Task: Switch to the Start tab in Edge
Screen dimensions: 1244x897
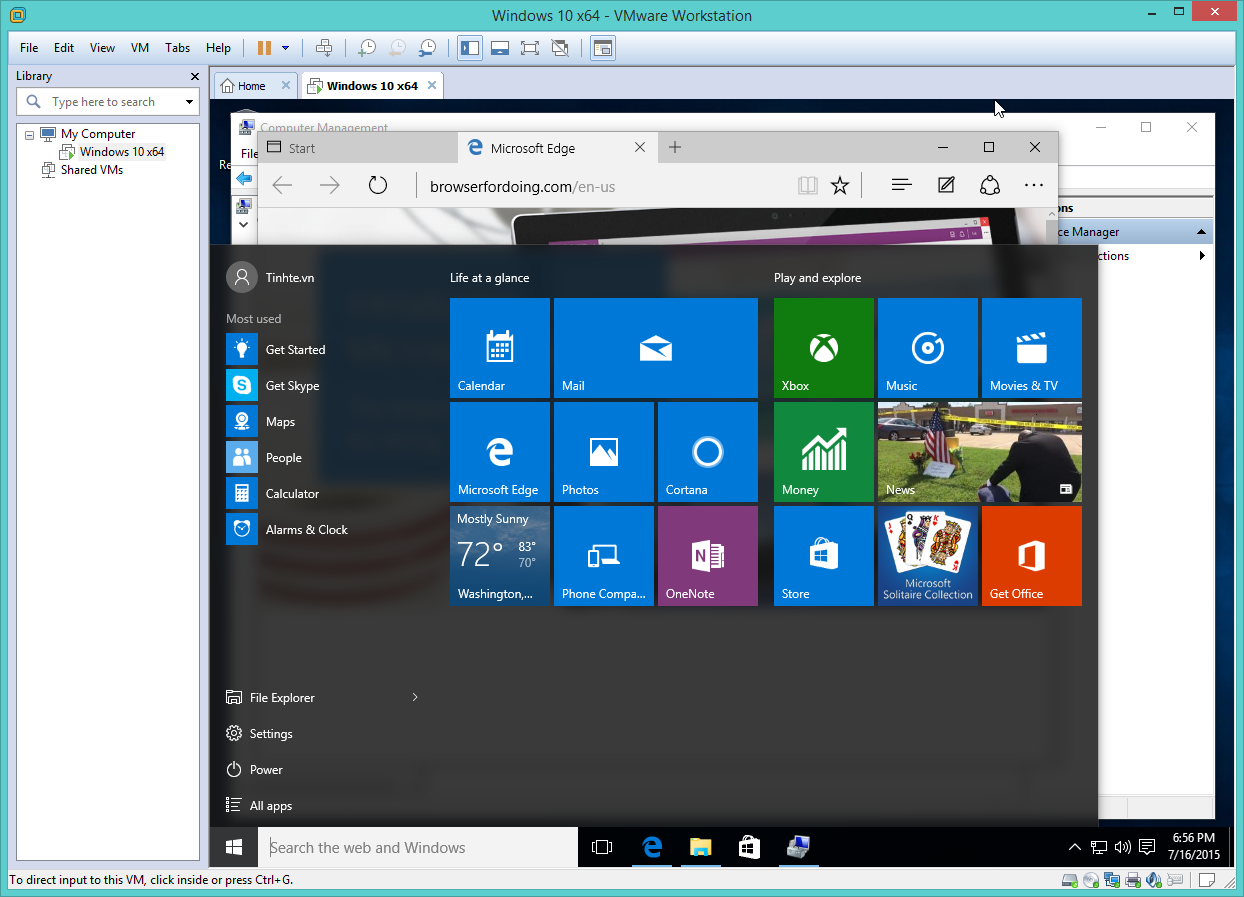Action: click(x=358, y=148)
